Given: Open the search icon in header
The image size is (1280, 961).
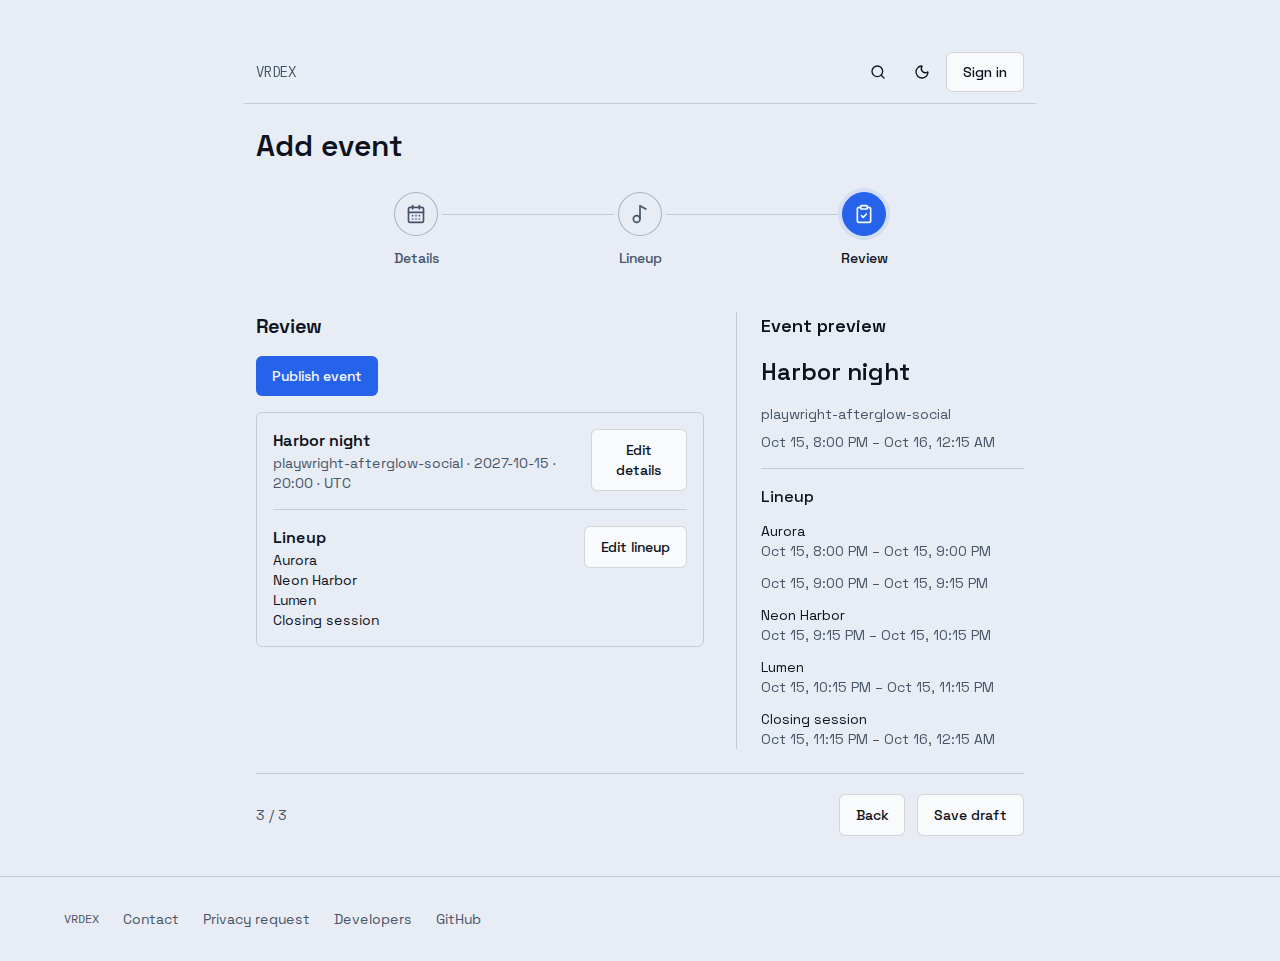Looking at the screenshot, I should pyautogui.click(x=878, y=72).
